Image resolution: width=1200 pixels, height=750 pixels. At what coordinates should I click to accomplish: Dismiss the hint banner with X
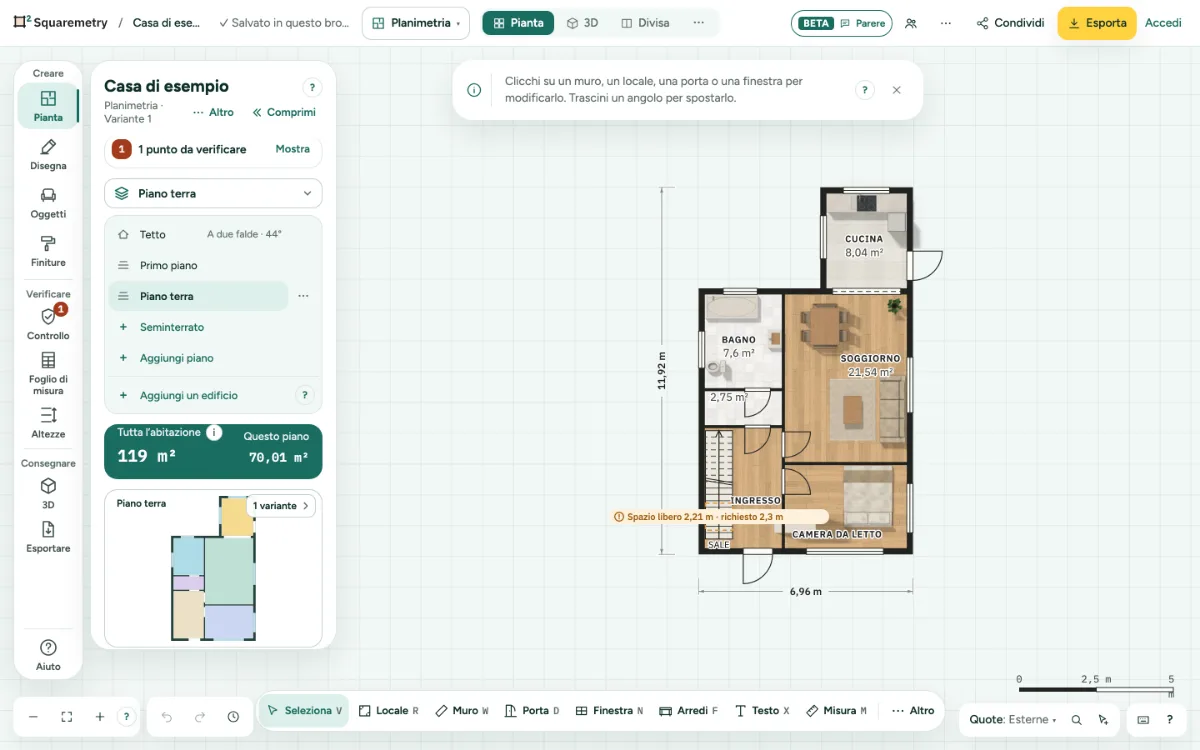(x=896, y=90)
